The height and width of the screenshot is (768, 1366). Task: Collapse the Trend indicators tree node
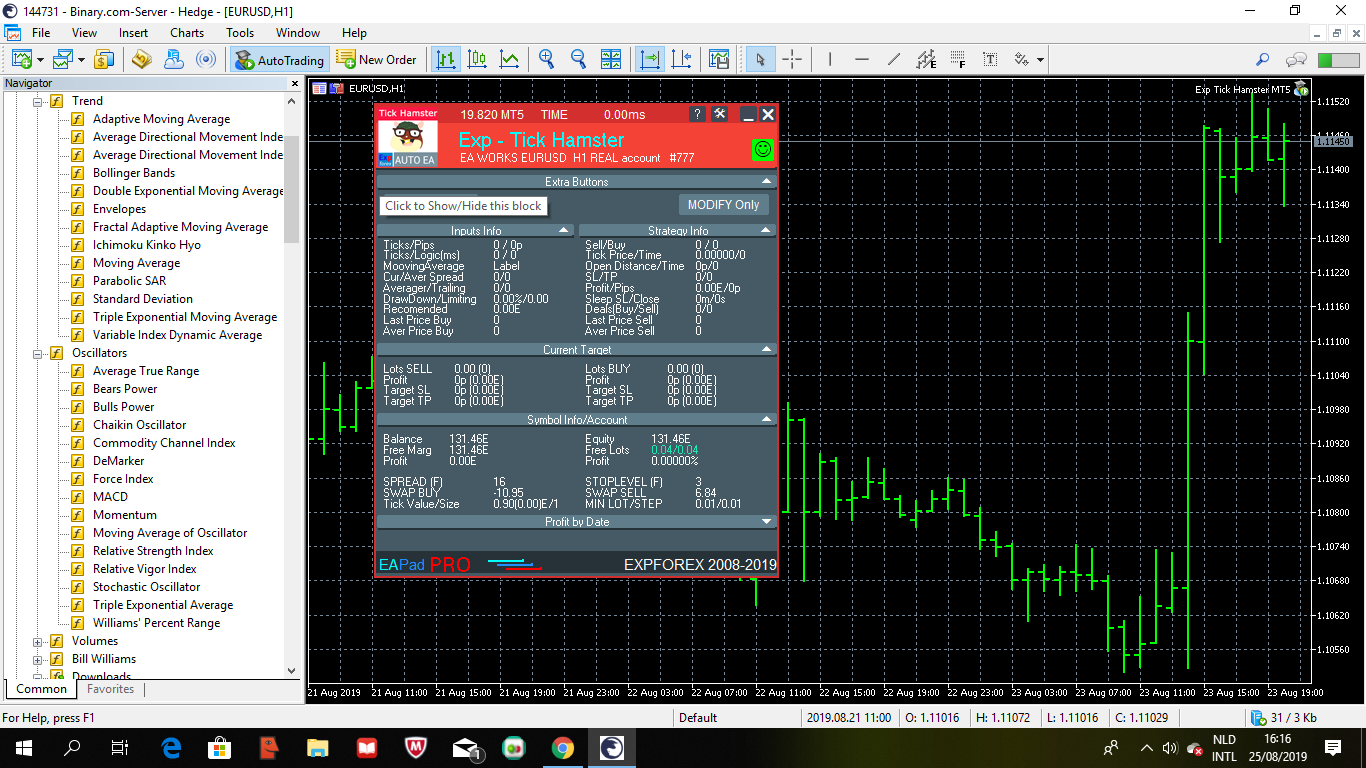39,101
